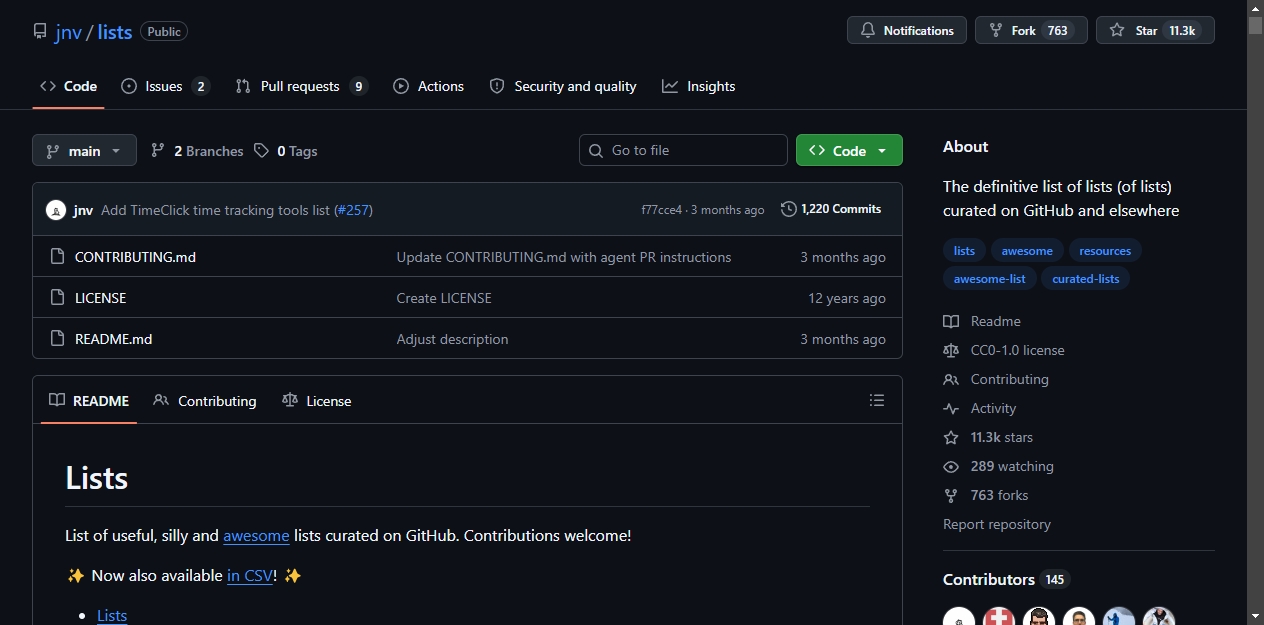This screenshot has width=1264, height=625.
Task: Open the Security and quality tab
Action: (563, 86)
